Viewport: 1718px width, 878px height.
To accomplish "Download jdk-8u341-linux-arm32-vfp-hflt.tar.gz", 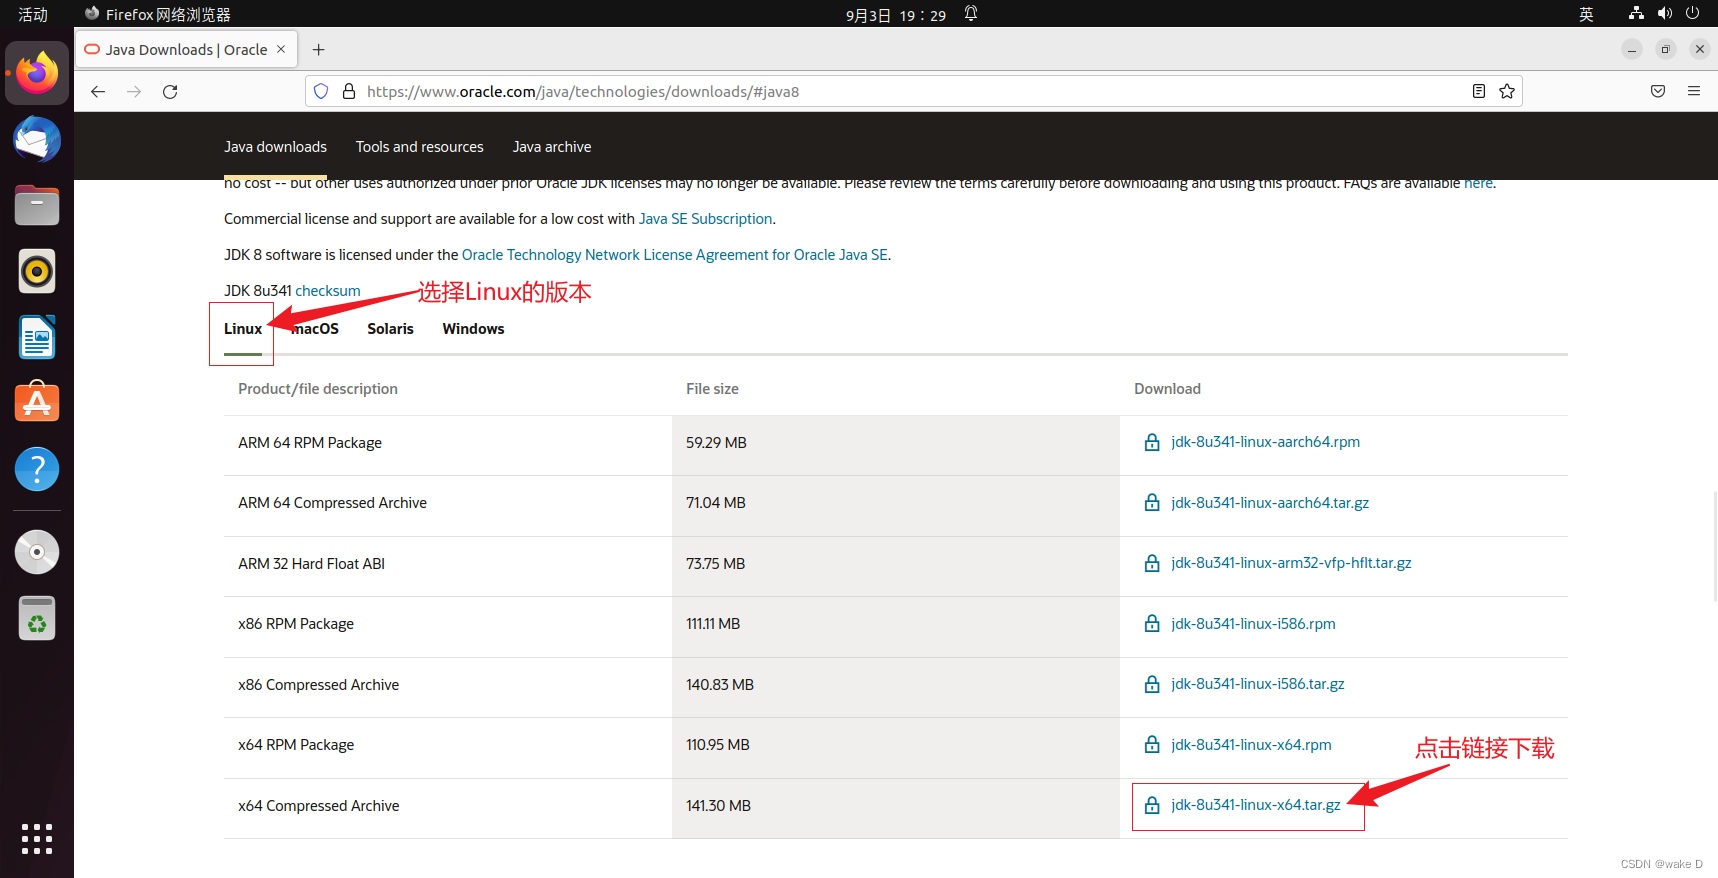I will [1291, 563].
